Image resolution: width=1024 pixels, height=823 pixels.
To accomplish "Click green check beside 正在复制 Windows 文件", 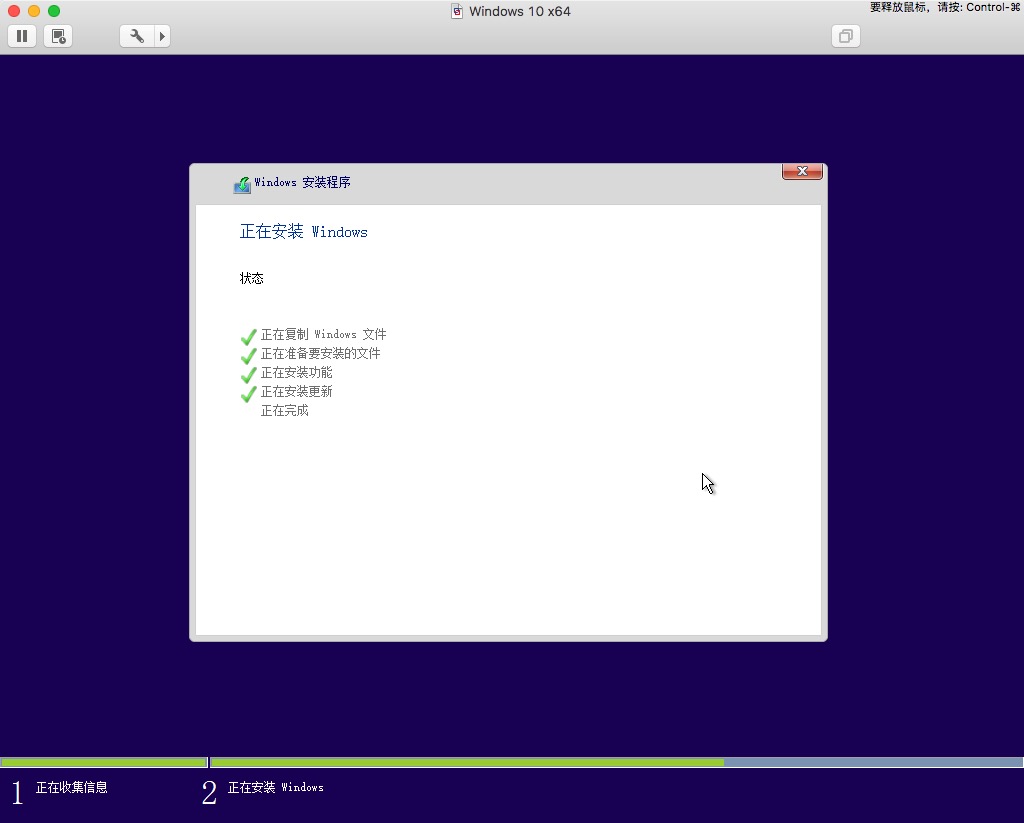I will pos(248,336).
